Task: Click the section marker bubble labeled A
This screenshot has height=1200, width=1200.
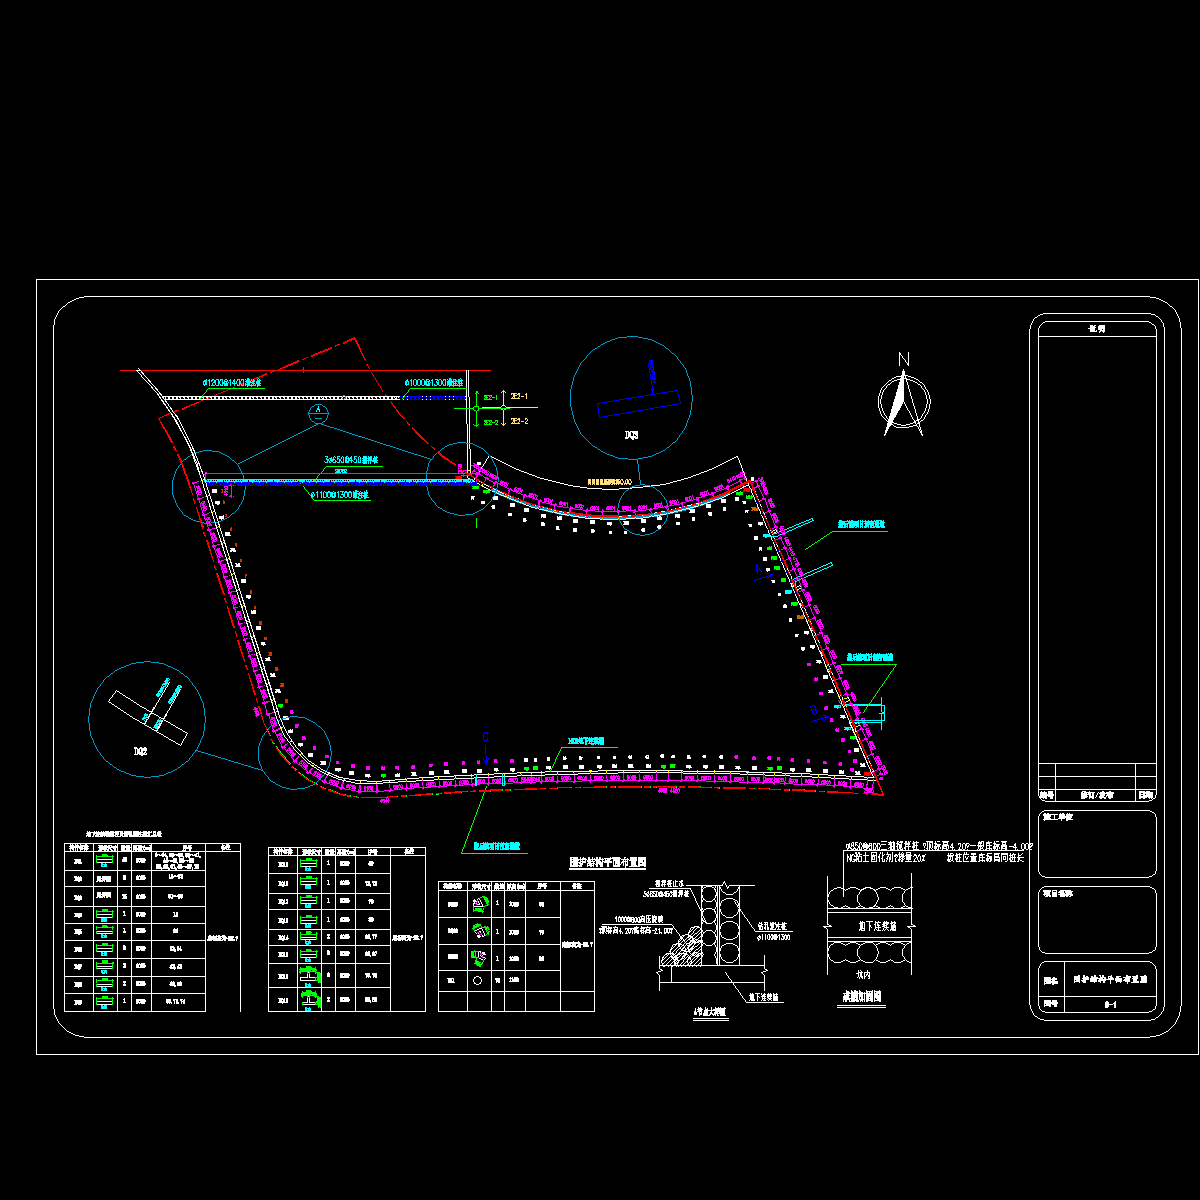Action: coord(317,412)
